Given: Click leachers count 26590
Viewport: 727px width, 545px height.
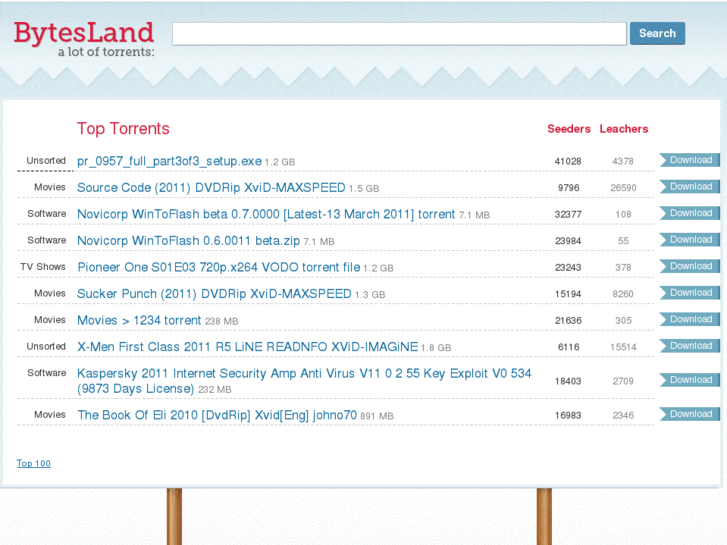Looking at the screenshot, I should [623, 187].
